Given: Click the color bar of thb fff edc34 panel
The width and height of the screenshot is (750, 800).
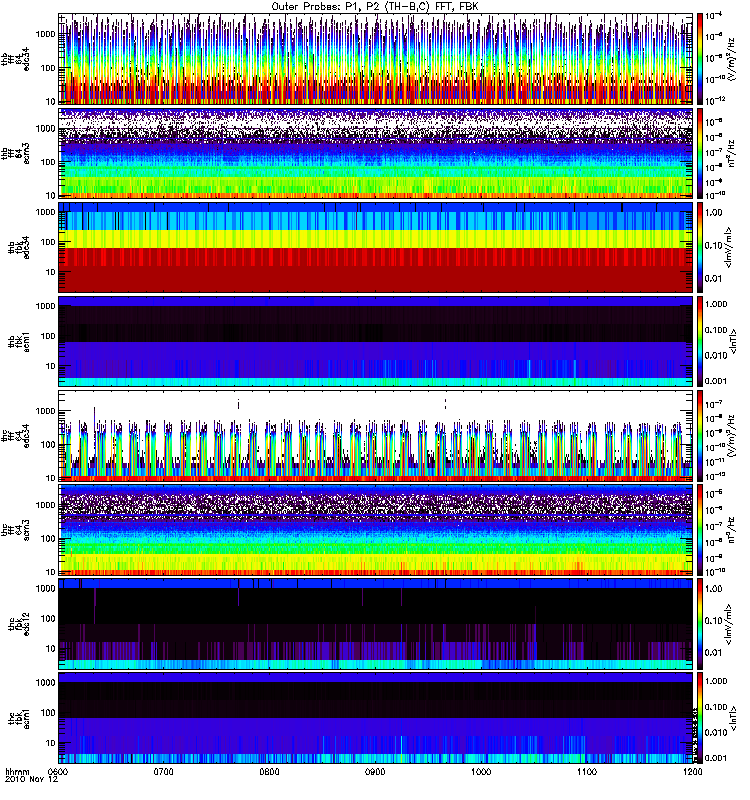Looking at the screenshot, I should tap(700, 59).
